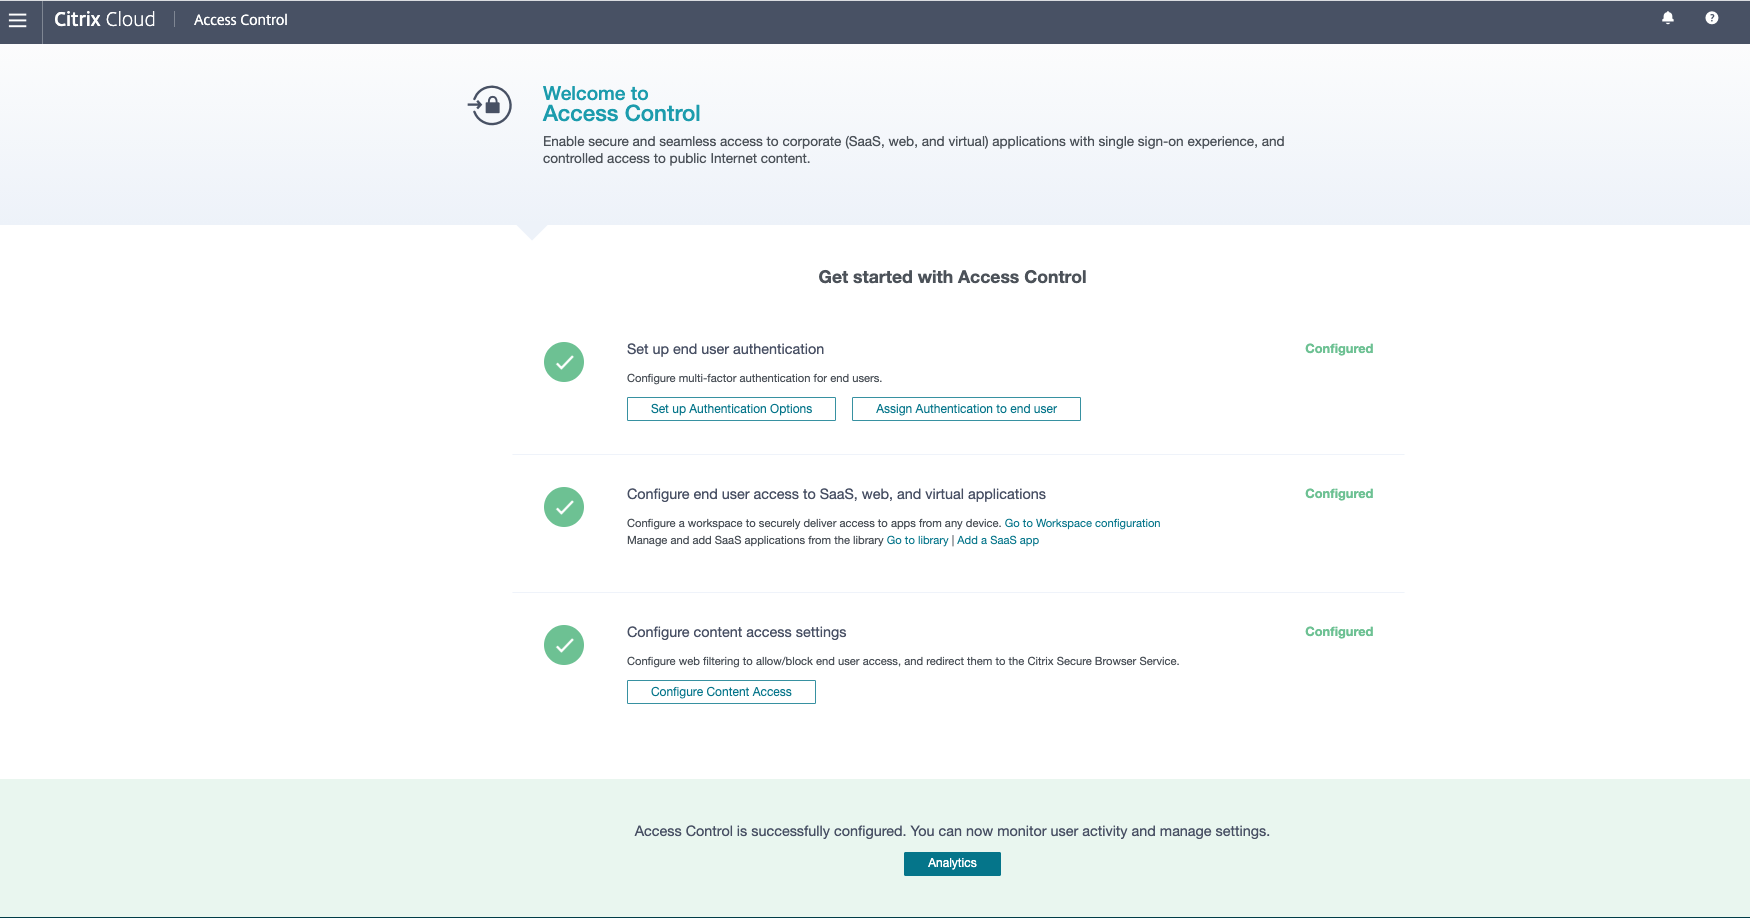Viewport: 1750px width, 918px height.
Task: Click the 'Get started with Access Control' heading
Action: [952, 277]
